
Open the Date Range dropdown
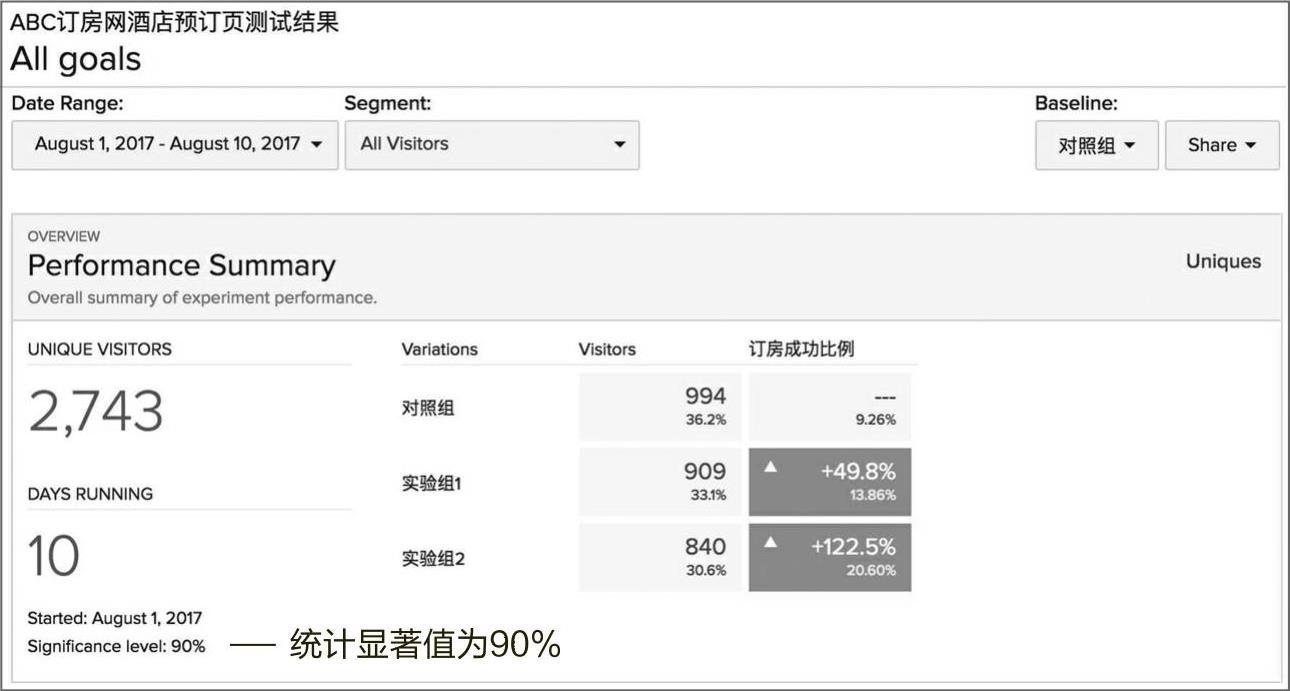click(x=175, y=144)
